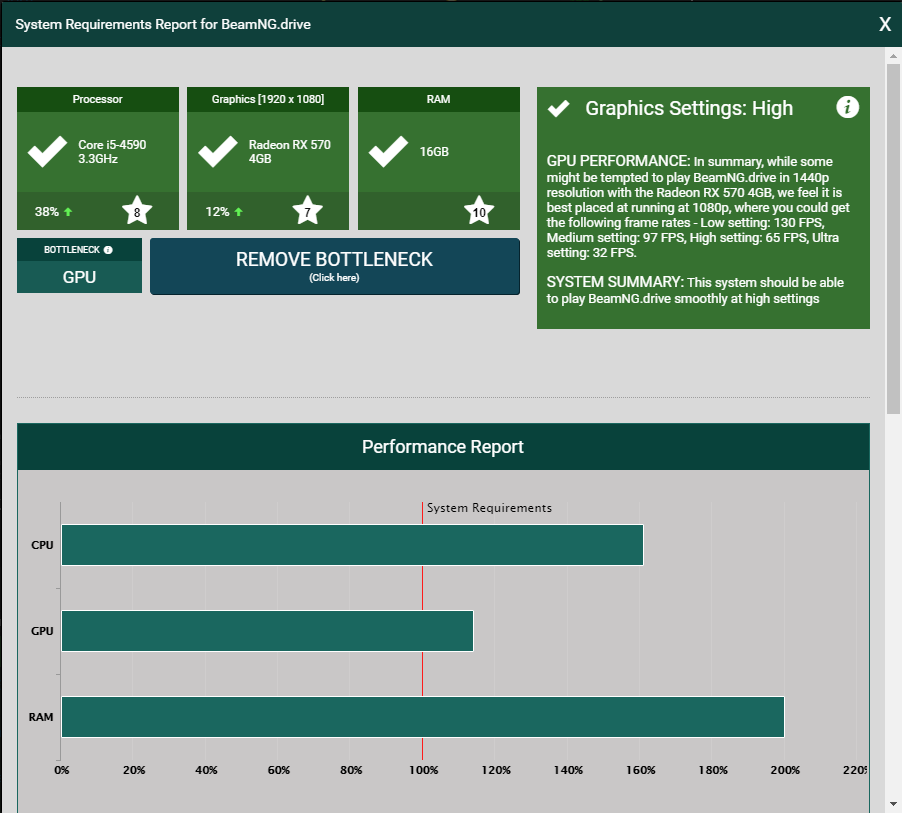Click the 12% value
This screenshot has height=813, width=902.
[x=217, y=212]
